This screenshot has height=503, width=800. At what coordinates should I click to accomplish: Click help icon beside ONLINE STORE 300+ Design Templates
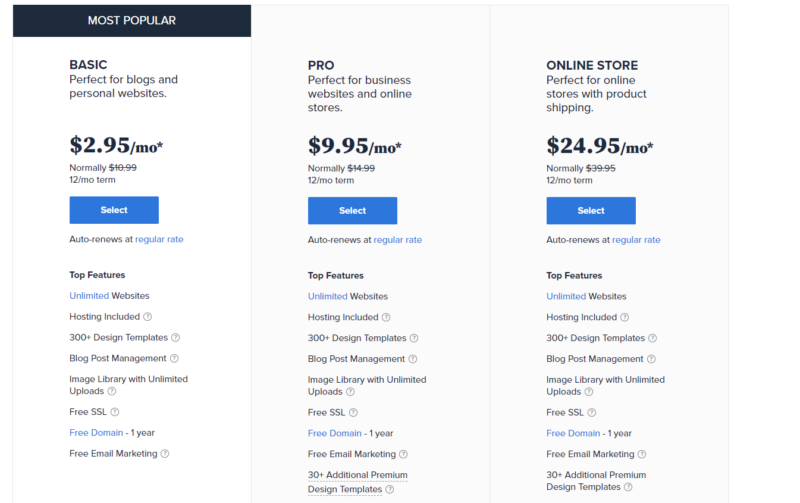(652, 338)
